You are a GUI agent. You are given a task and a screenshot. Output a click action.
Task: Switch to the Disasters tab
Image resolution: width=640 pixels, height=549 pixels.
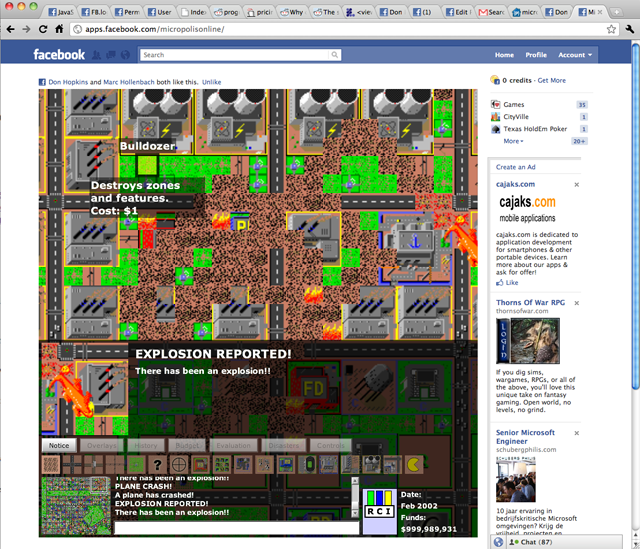tap(284, 445)
